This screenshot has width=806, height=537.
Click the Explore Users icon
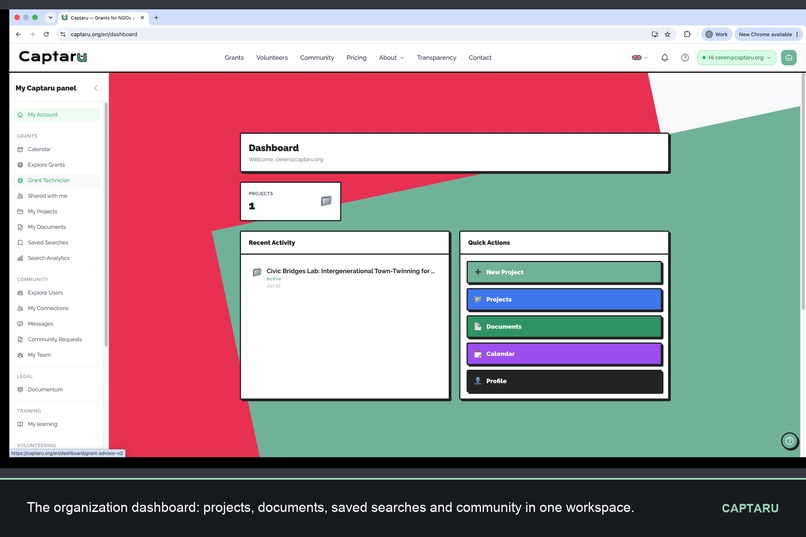coord(20,293)
